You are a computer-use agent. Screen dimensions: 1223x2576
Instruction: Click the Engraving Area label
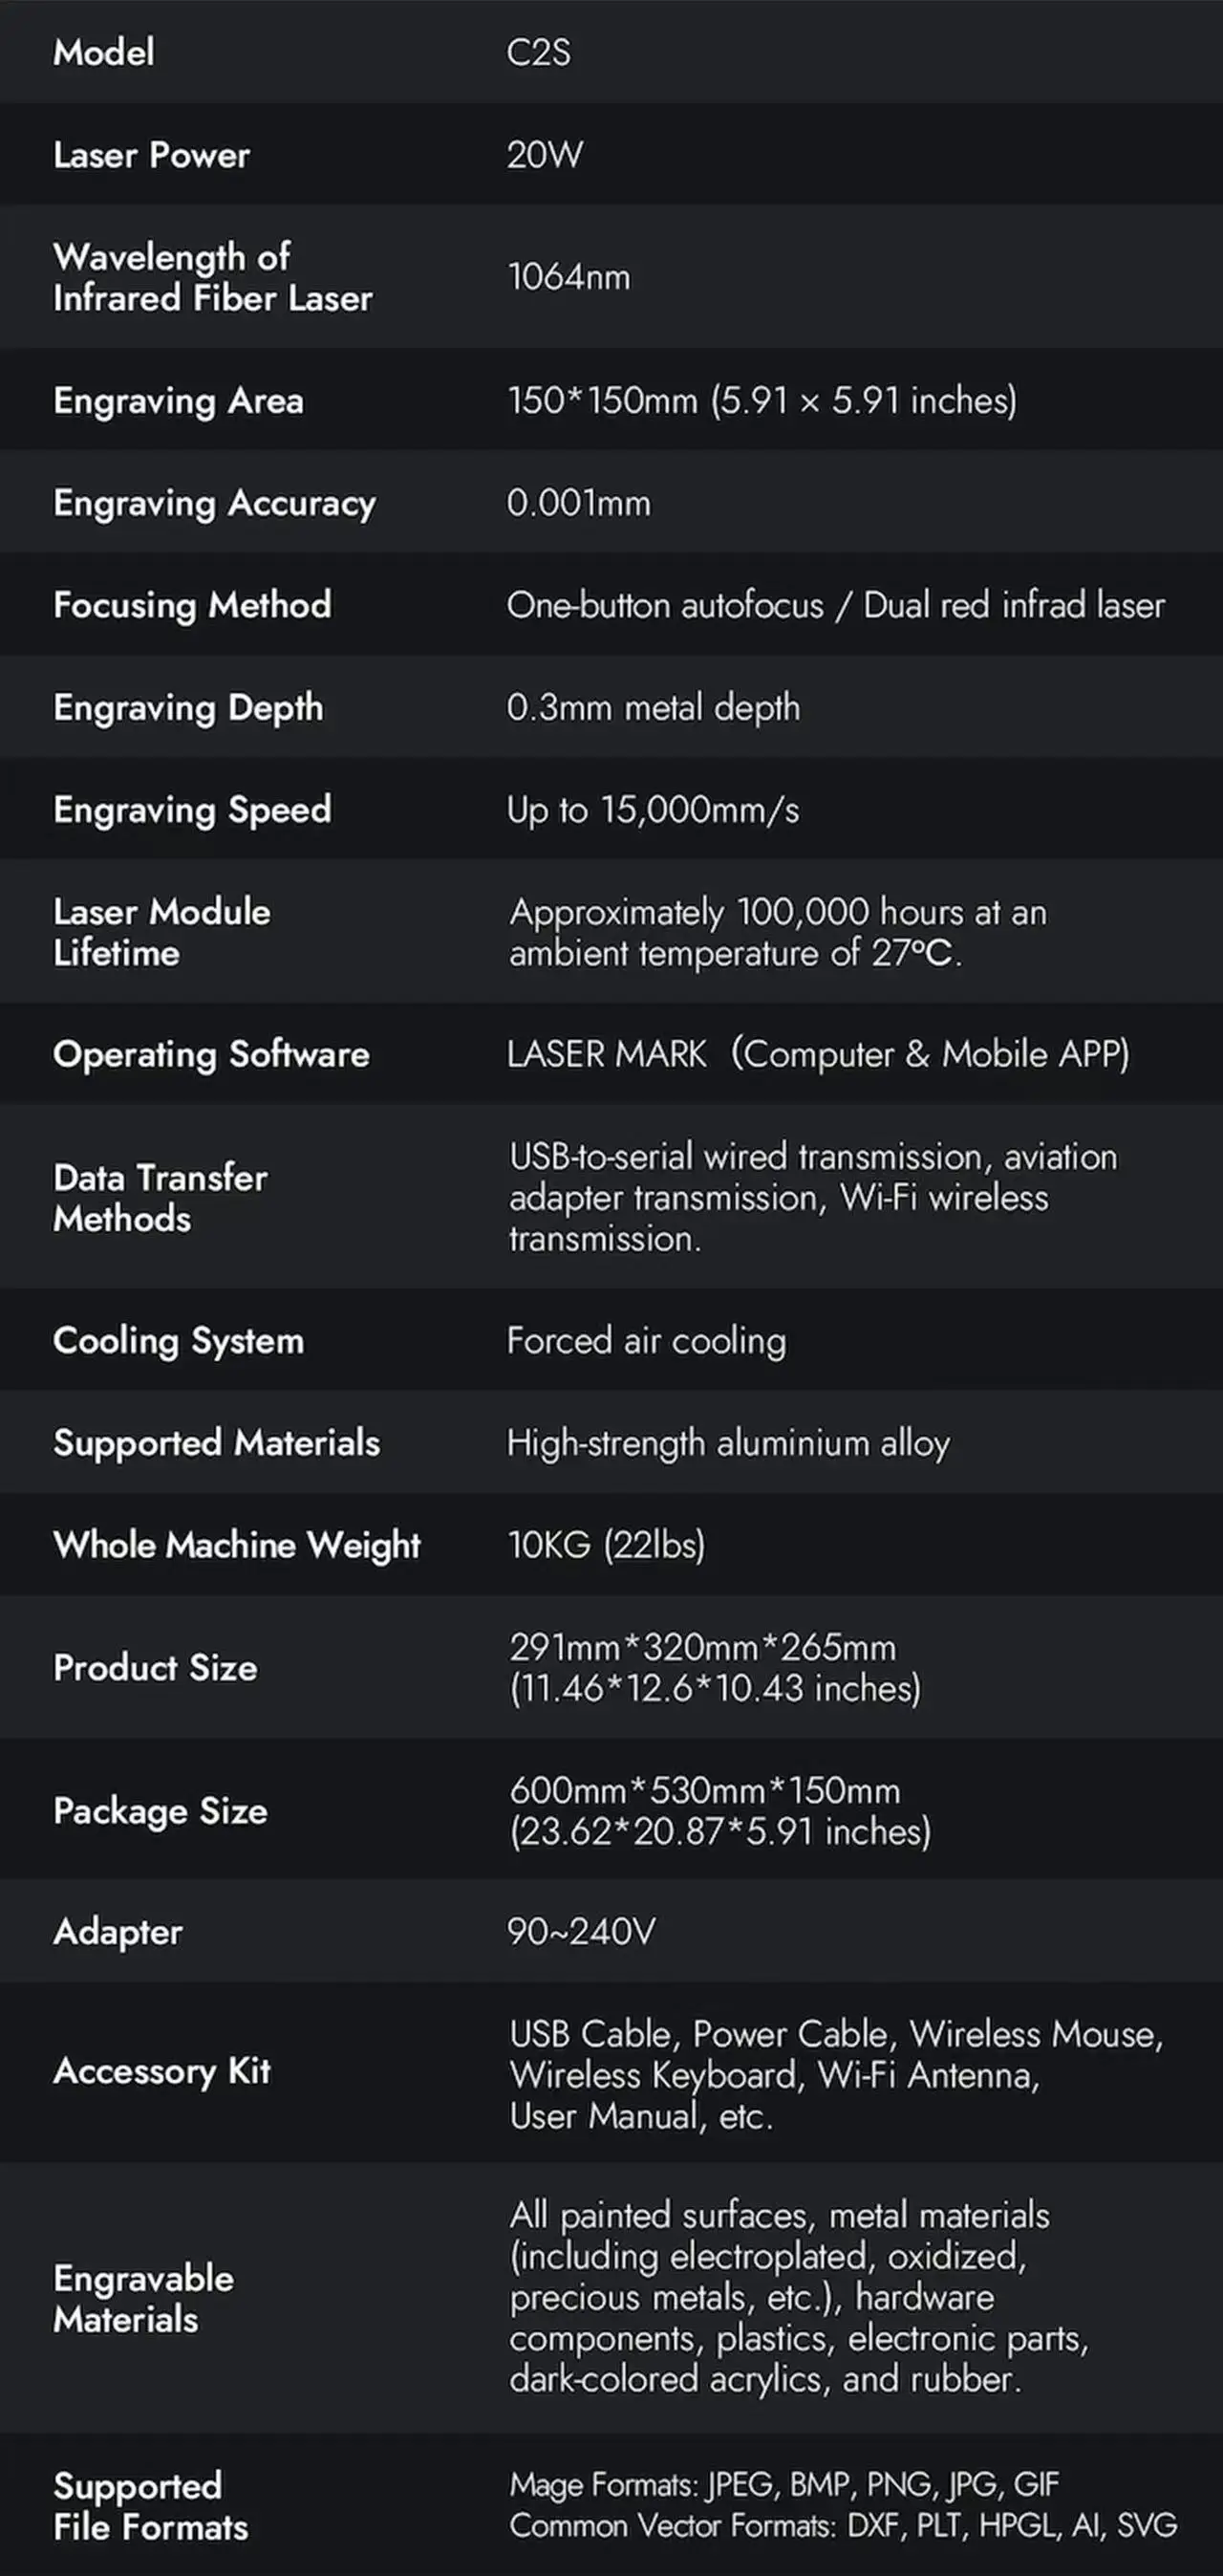tap(178, 401)
